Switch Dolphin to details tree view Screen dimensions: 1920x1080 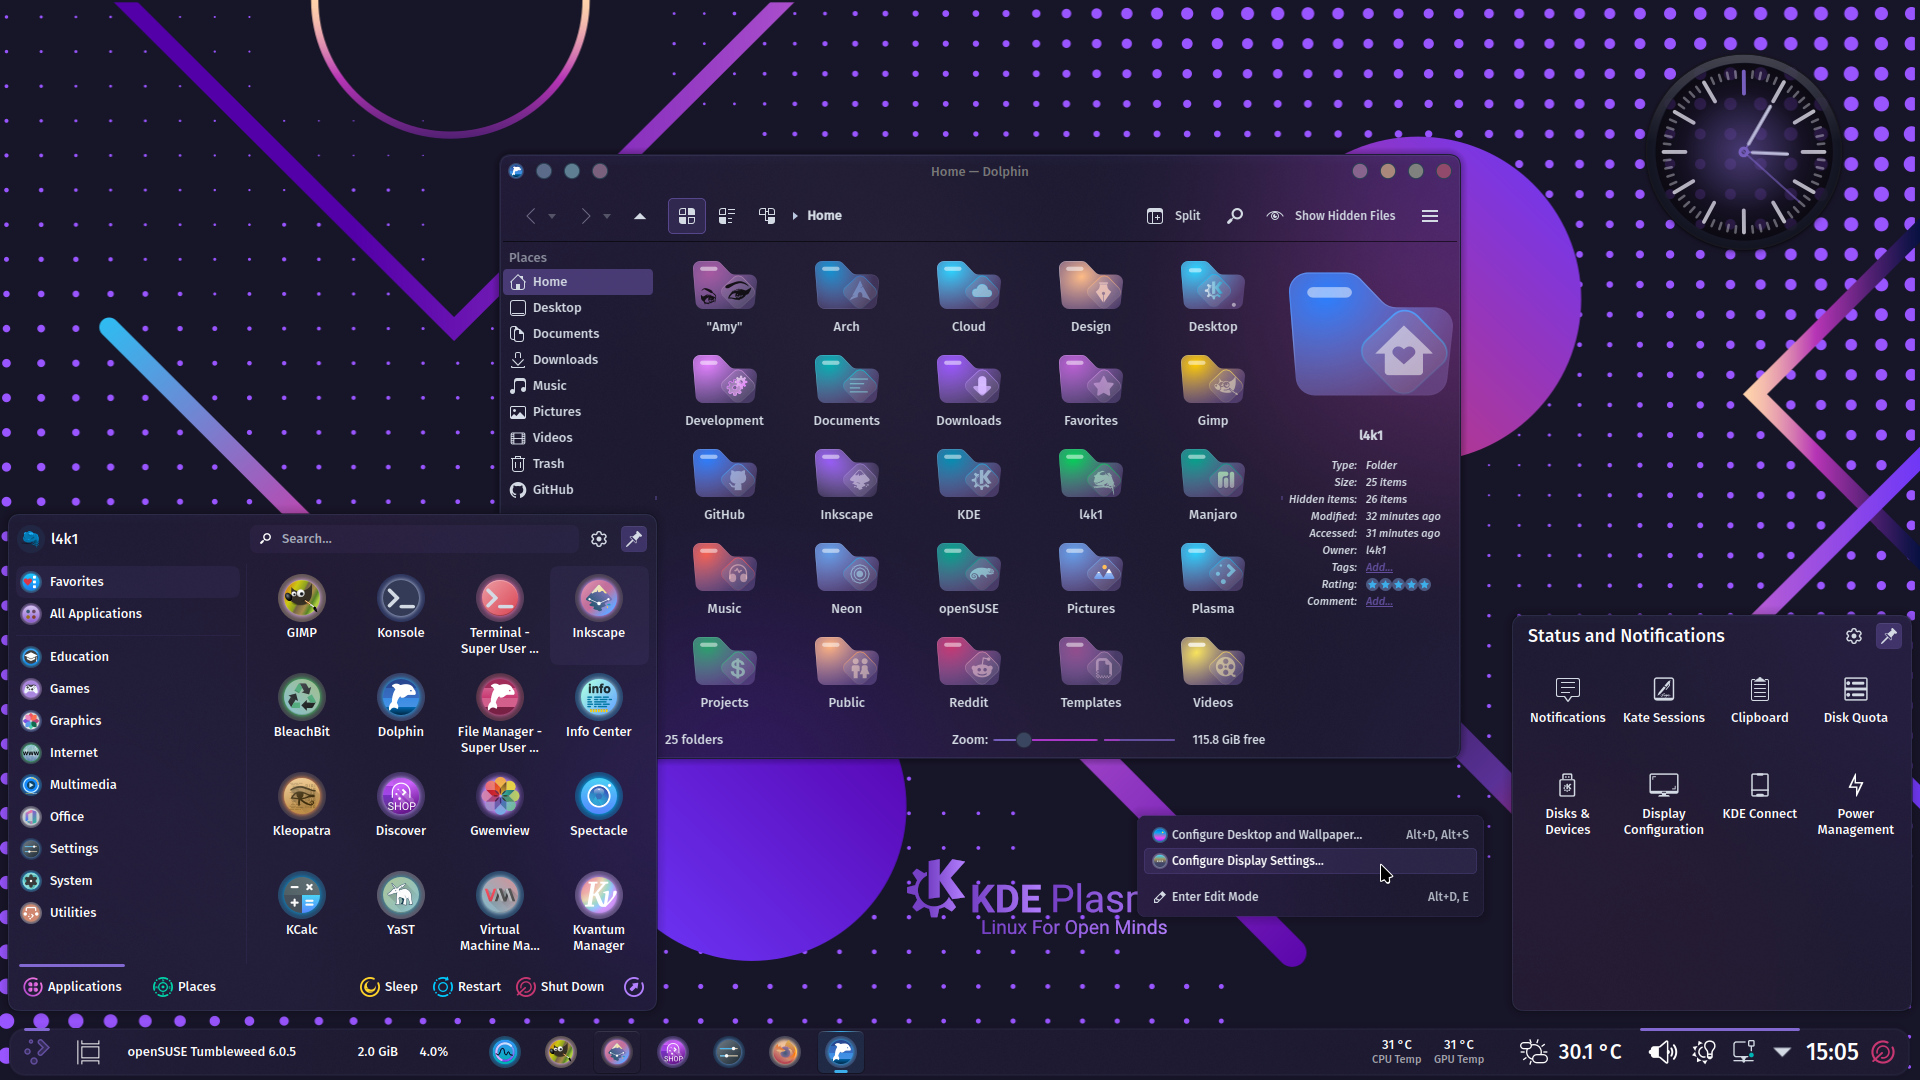767,216
